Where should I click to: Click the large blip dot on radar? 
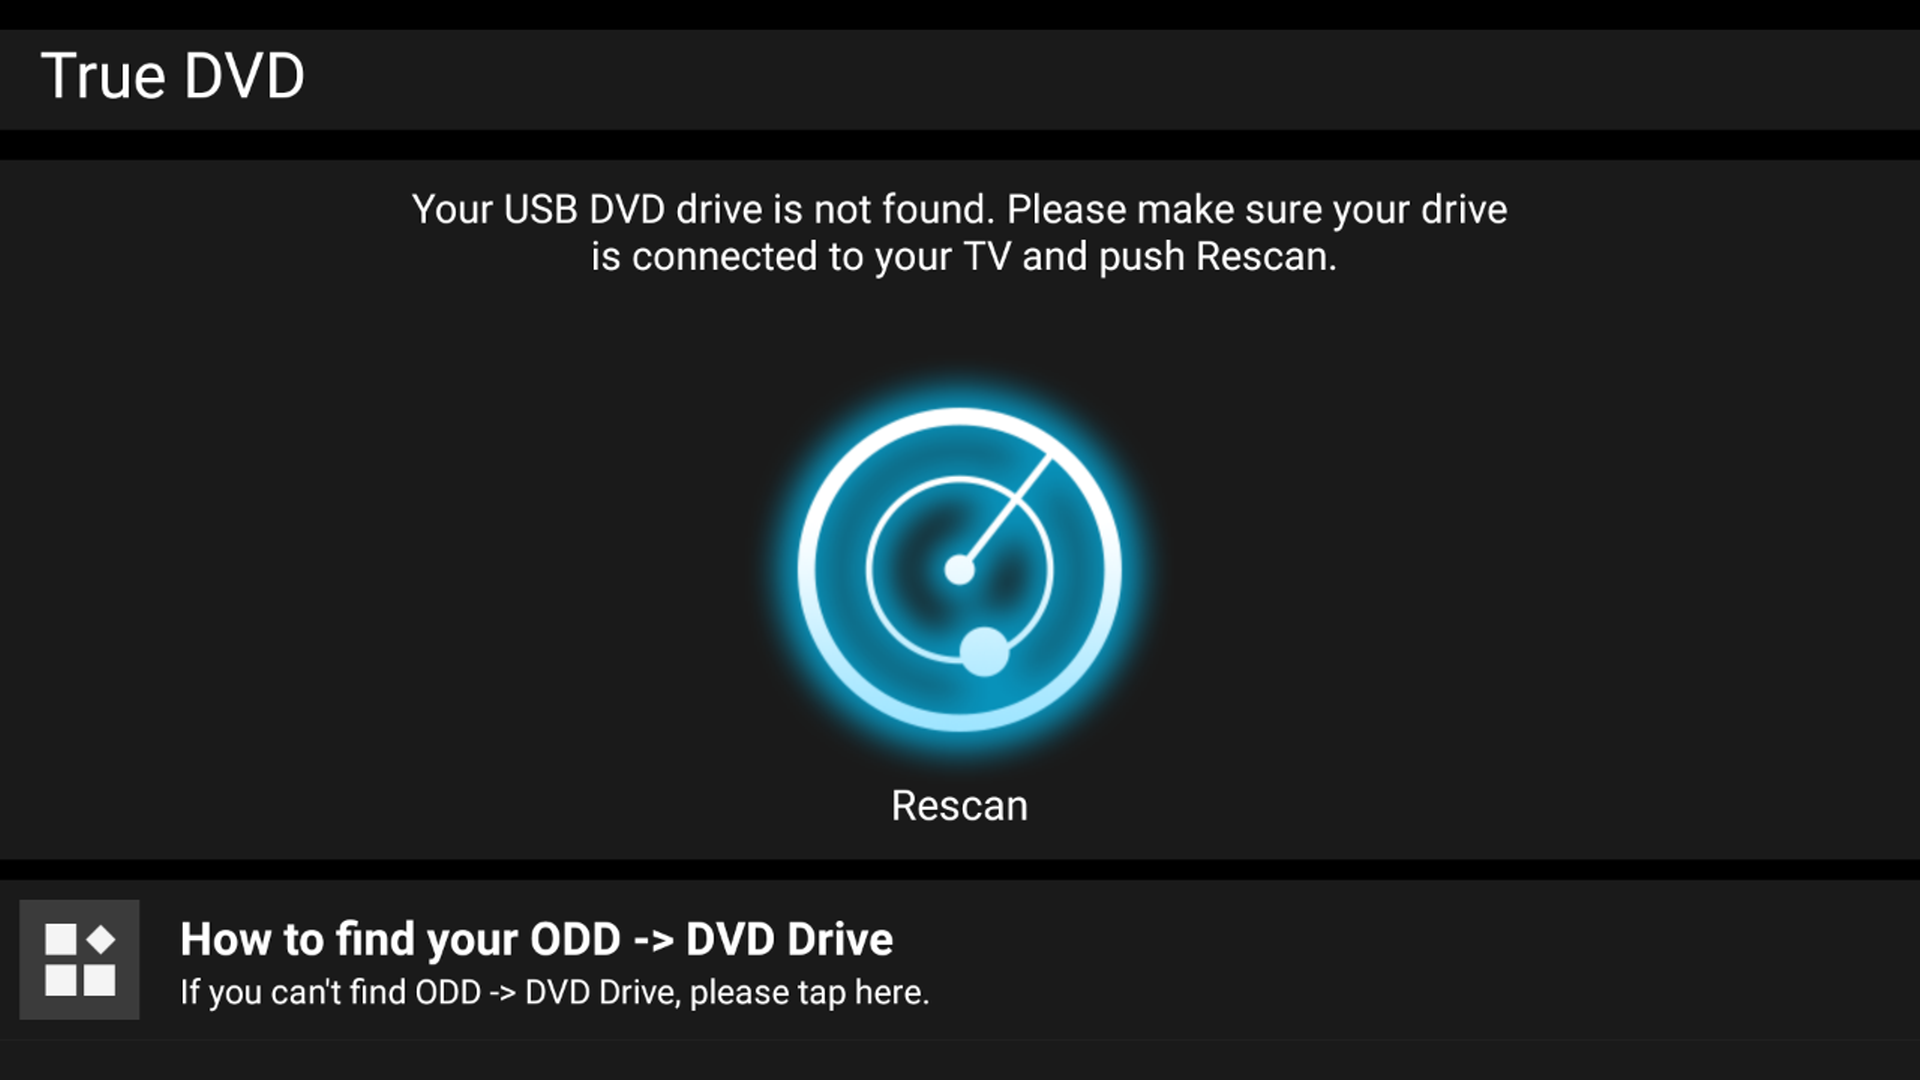985,652
